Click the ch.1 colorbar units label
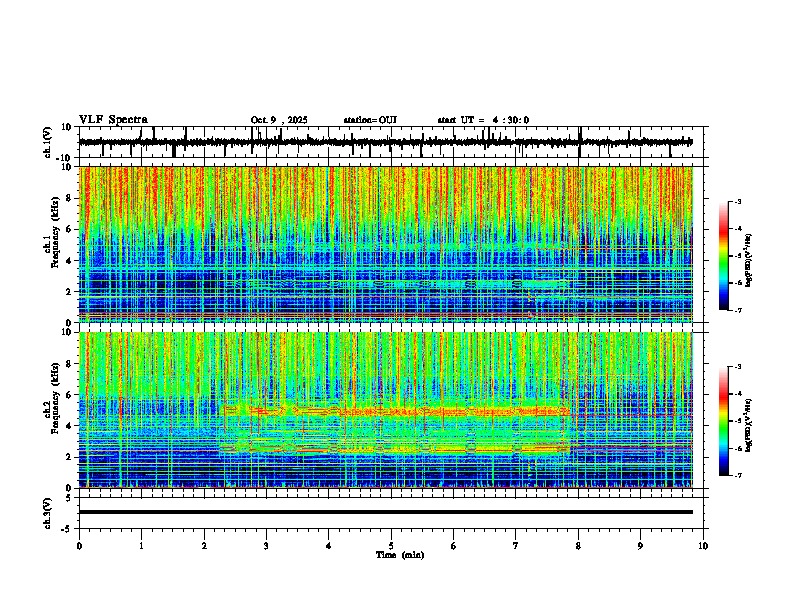Screen dimensions: 792x612 pyautogui.click(x=749, y=260)
